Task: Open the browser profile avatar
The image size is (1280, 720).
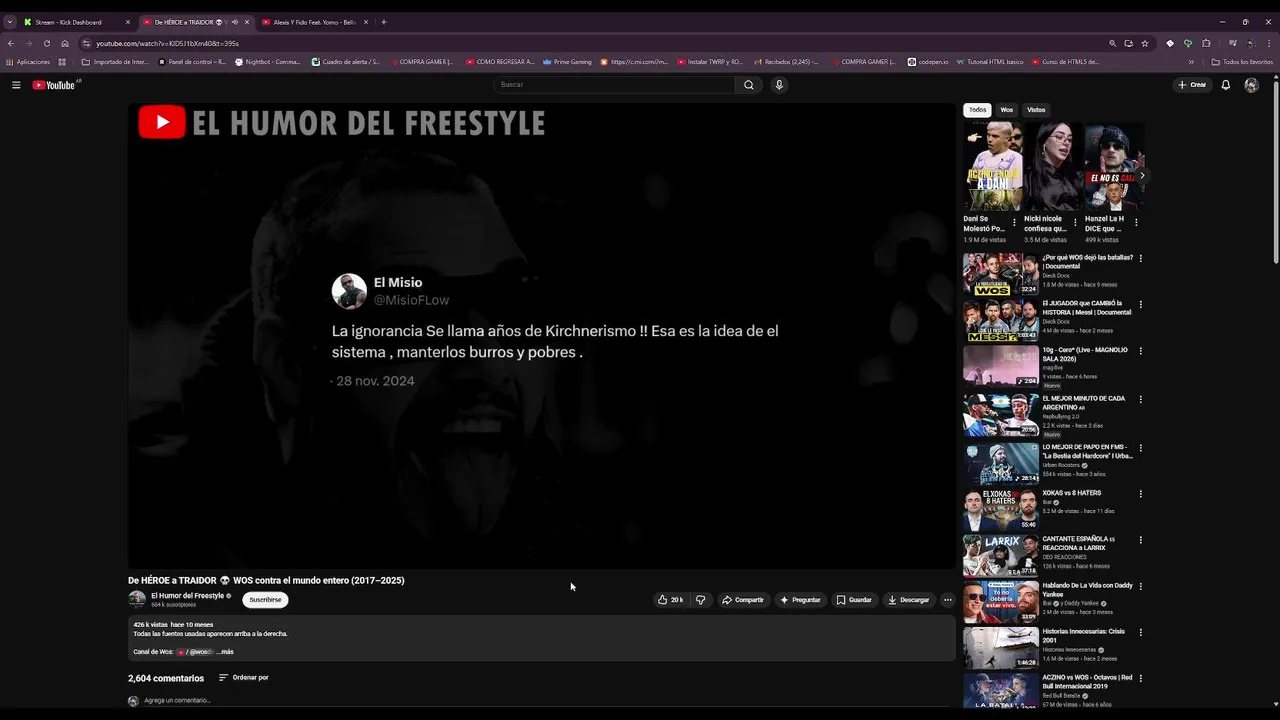Action: click(1250, 43)
